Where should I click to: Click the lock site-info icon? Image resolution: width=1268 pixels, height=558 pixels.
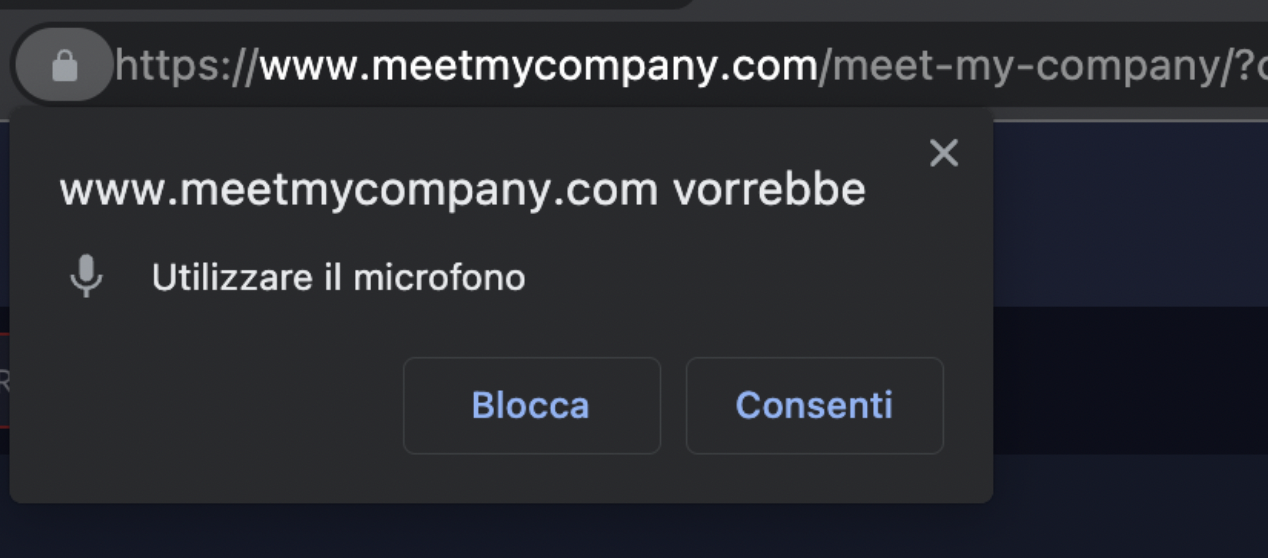64,66
